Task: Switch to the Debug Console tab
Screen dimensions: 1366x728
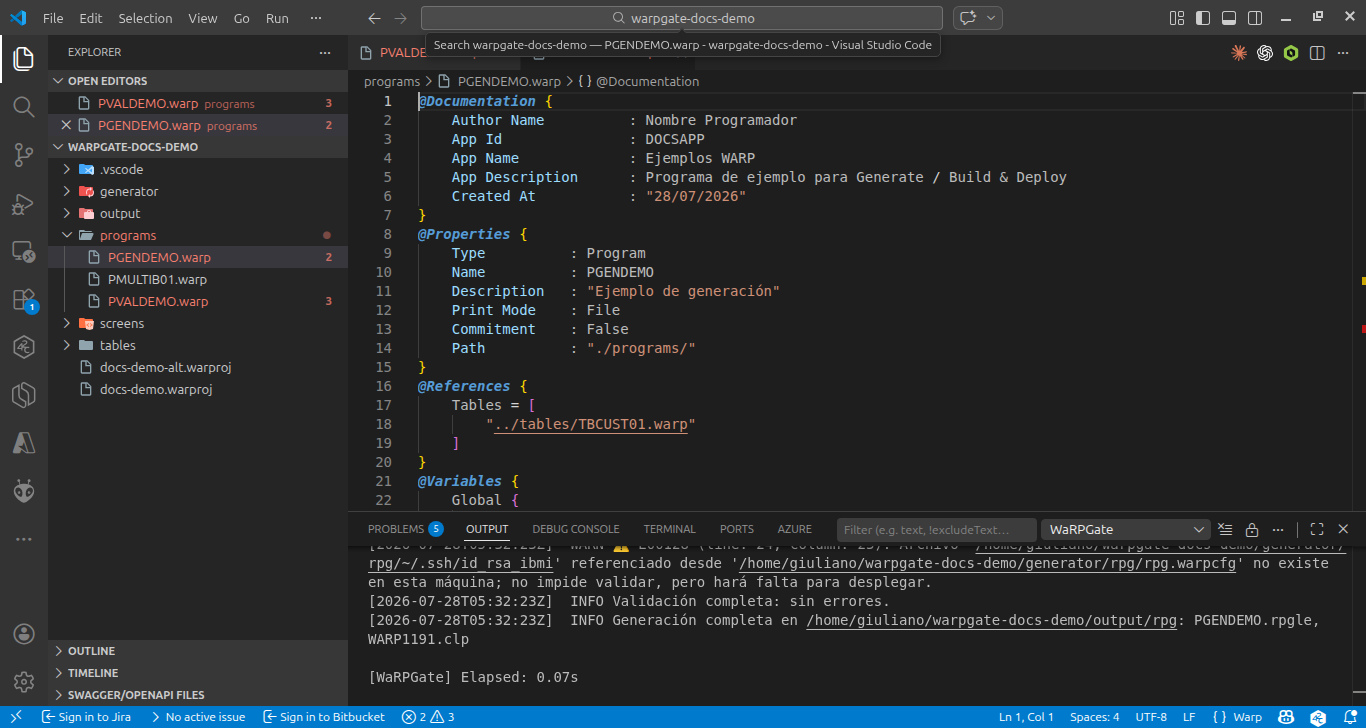Action: pos(576,529)
